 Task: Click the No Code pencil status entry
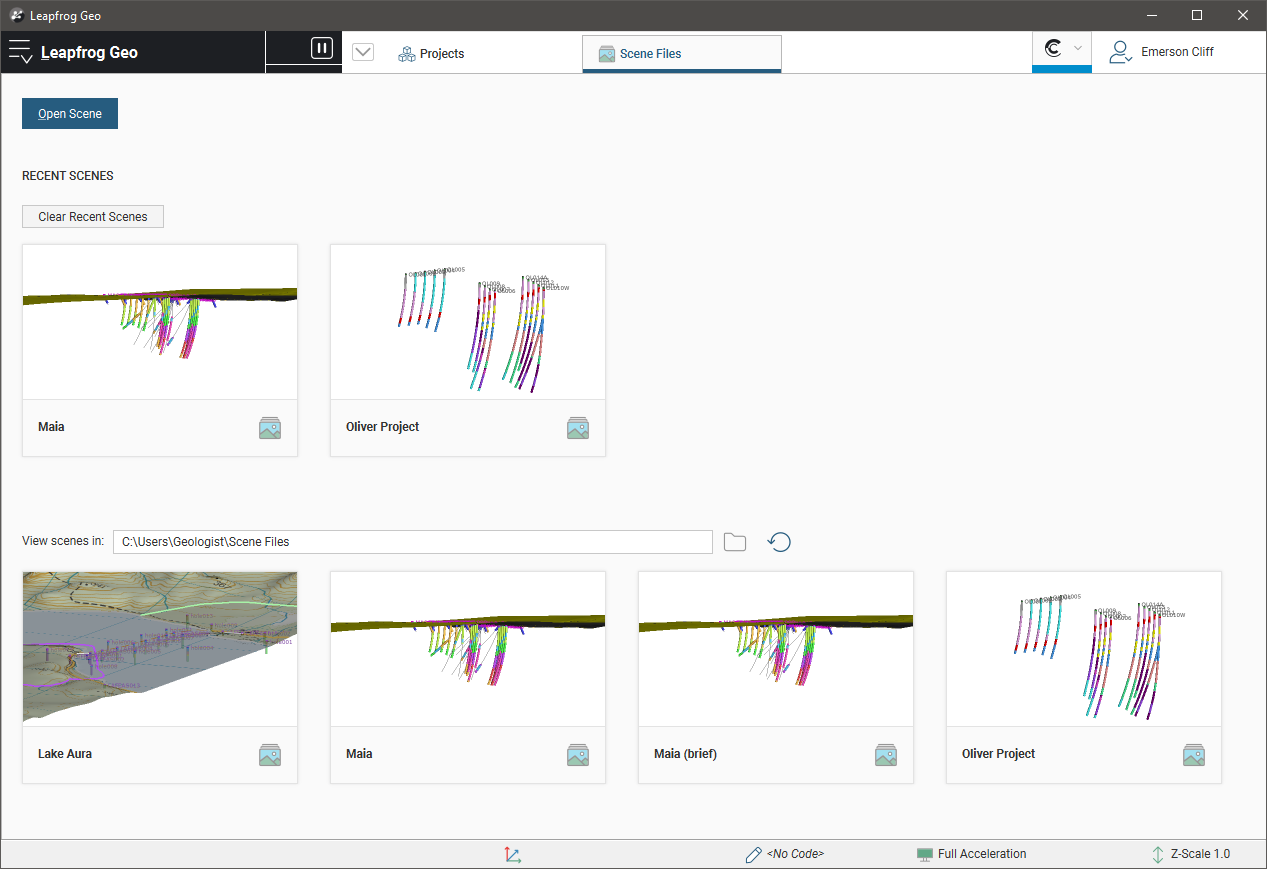click(x=784, y=854)
